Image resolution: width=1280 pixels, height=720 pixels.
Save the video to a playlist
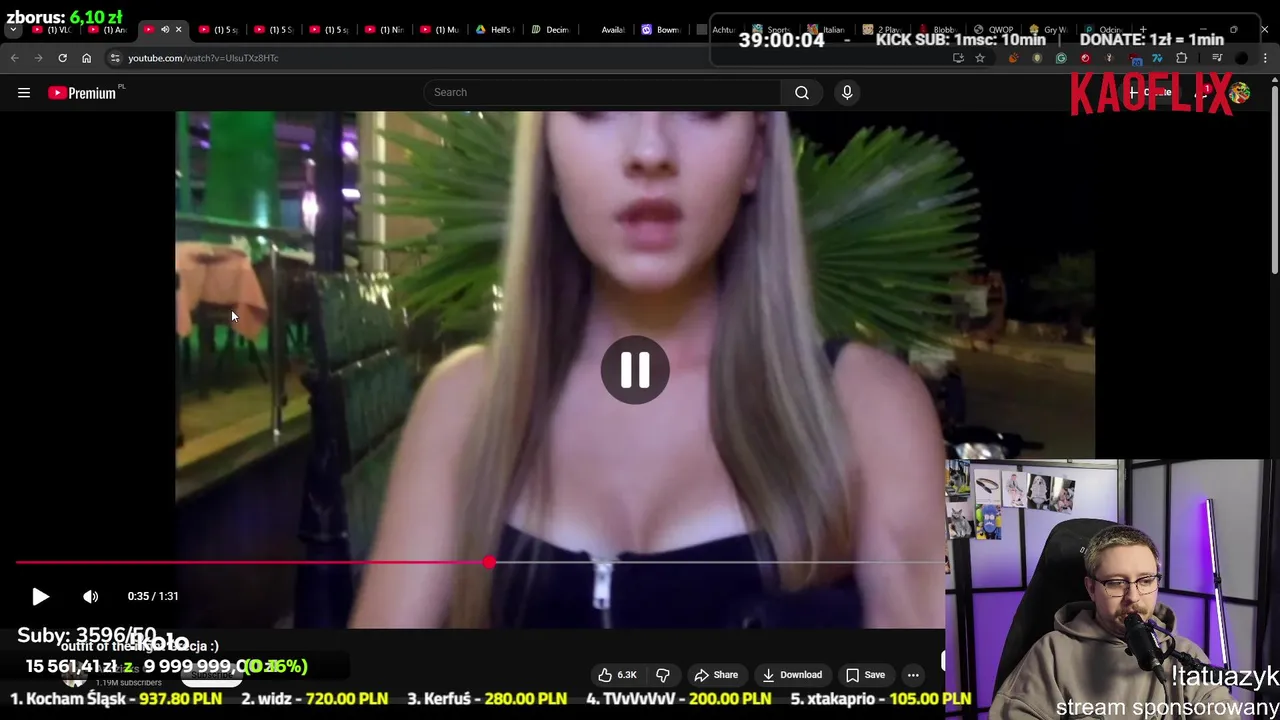[x=865, y=675]
